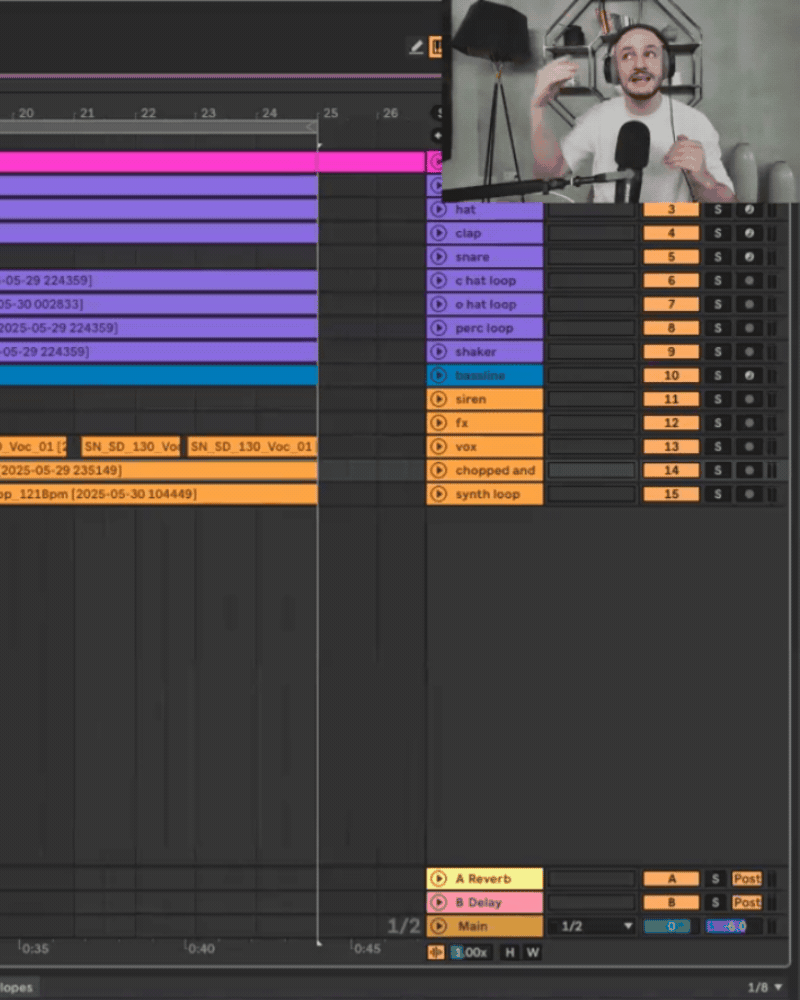Arm the bassline track record button
Viewport: 800px width, 1000px height.
pyautogui.click(x=750, y=376)
